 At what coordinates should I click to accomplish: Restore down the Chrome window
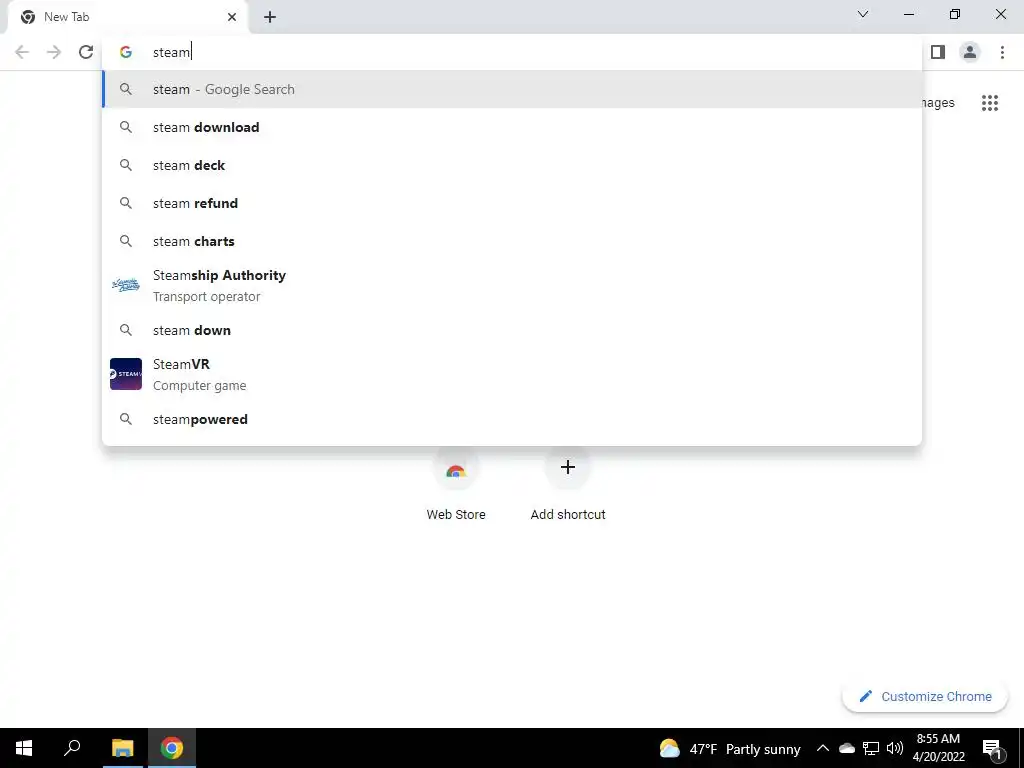coord(955,14)
